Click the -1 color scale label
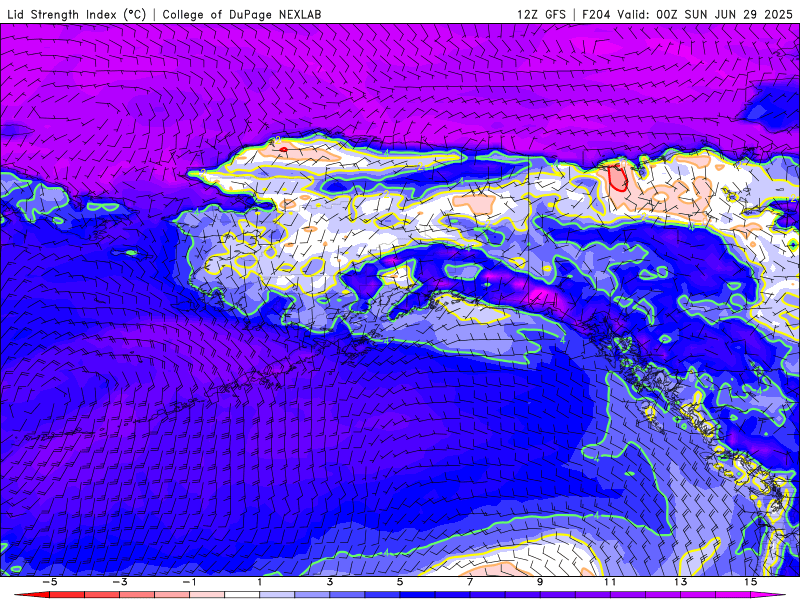 pos(189,582)
